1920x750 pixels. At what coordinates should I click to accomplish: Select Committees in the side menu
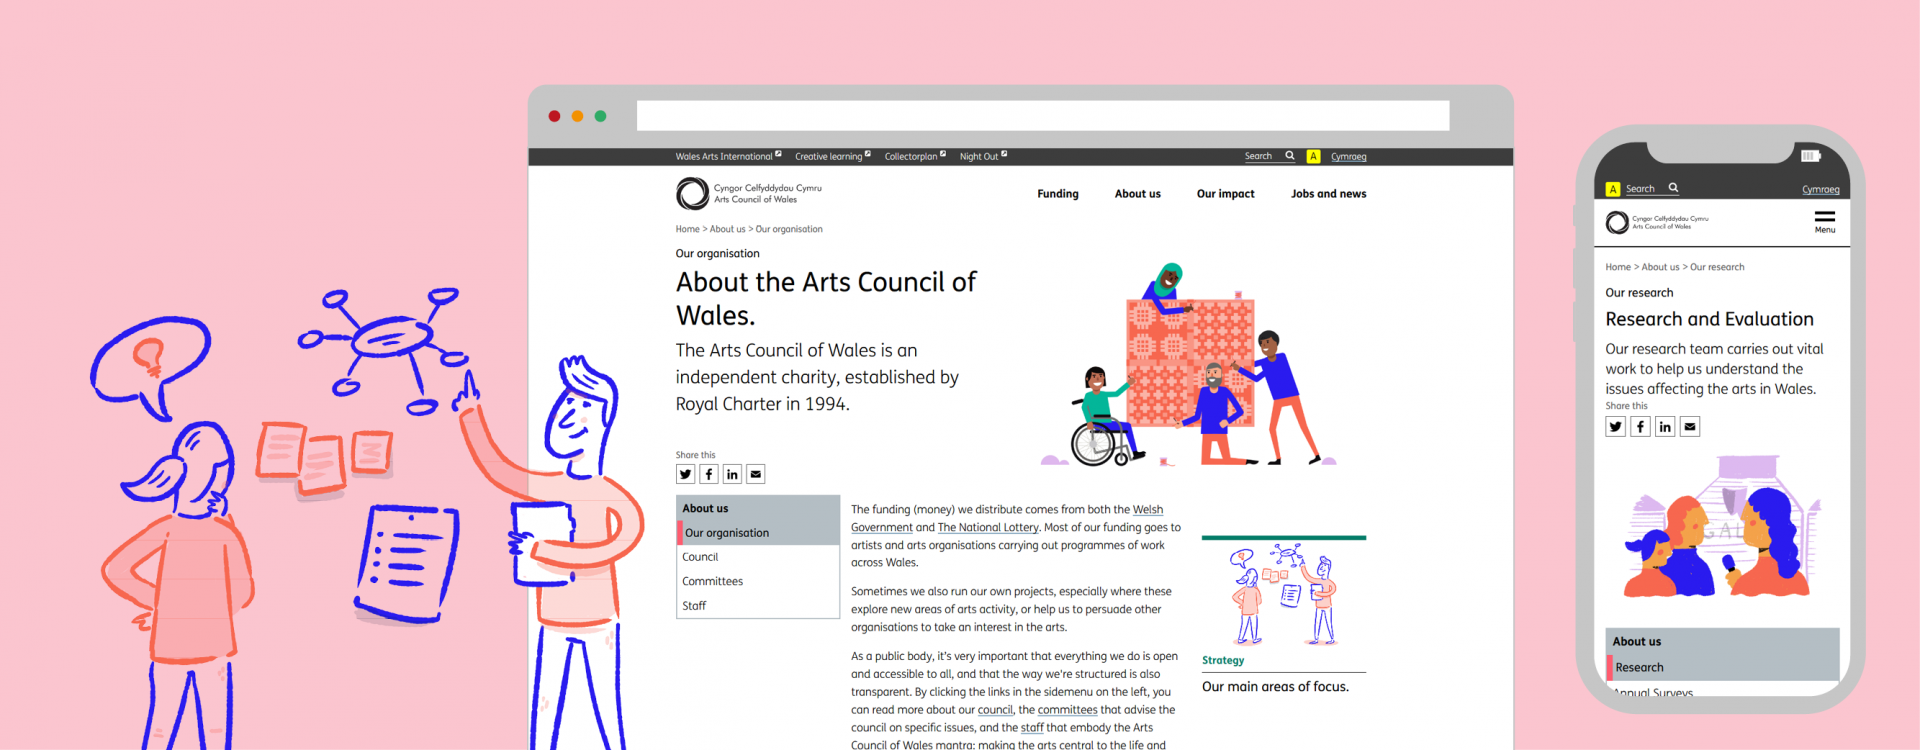point(758,581)
